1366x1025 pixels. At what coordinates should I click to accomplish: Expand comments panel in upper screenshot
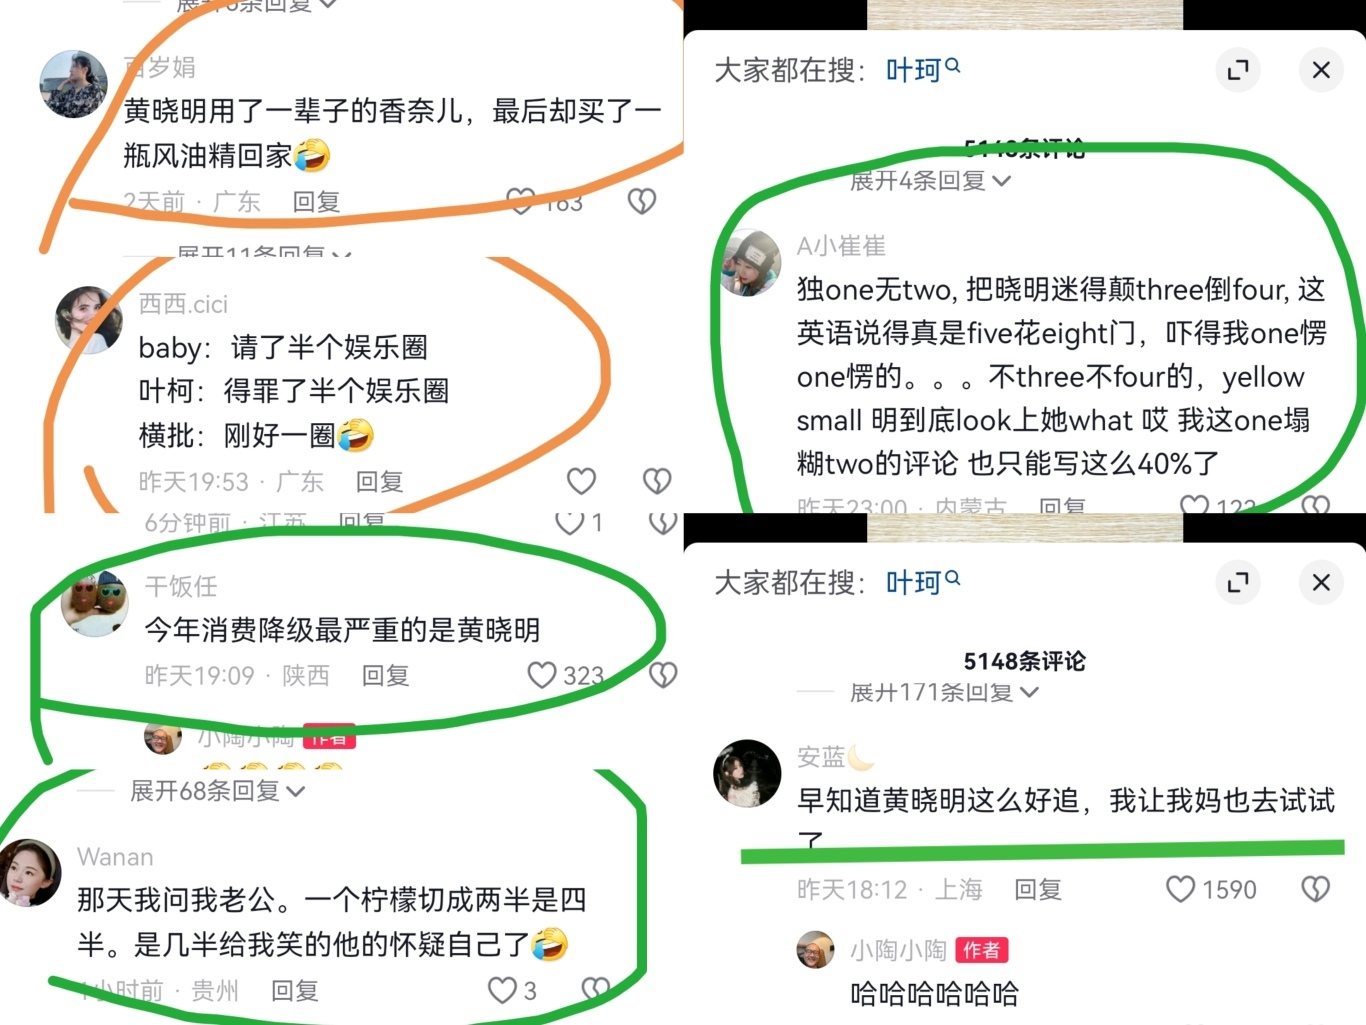[1238, 70]
